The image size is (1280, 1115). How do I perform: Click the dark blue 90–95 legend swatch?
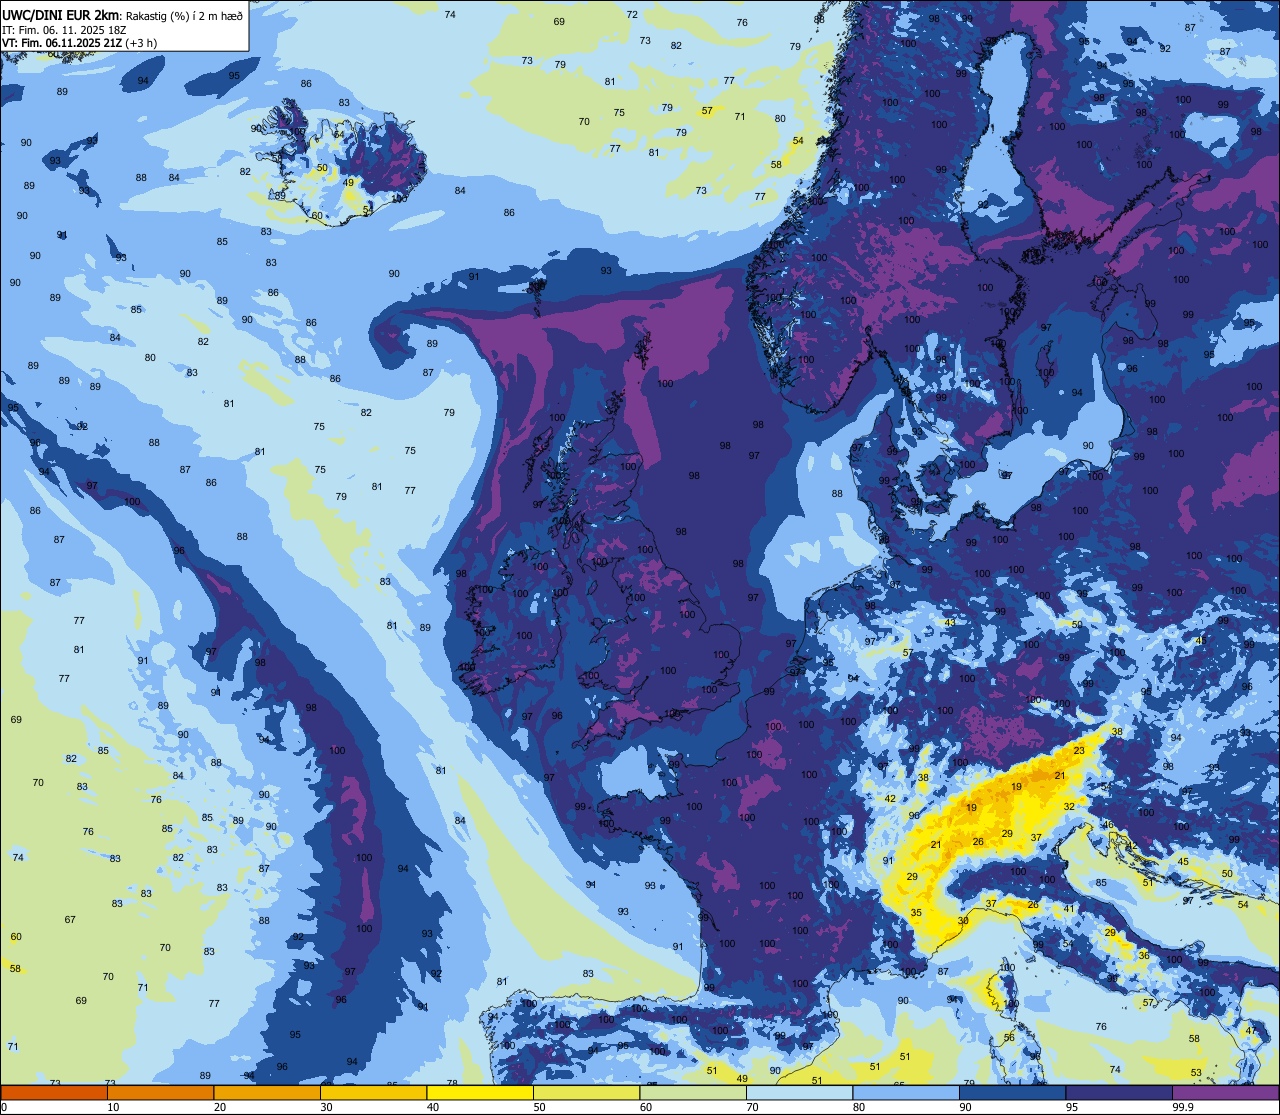(1012, 1092)
